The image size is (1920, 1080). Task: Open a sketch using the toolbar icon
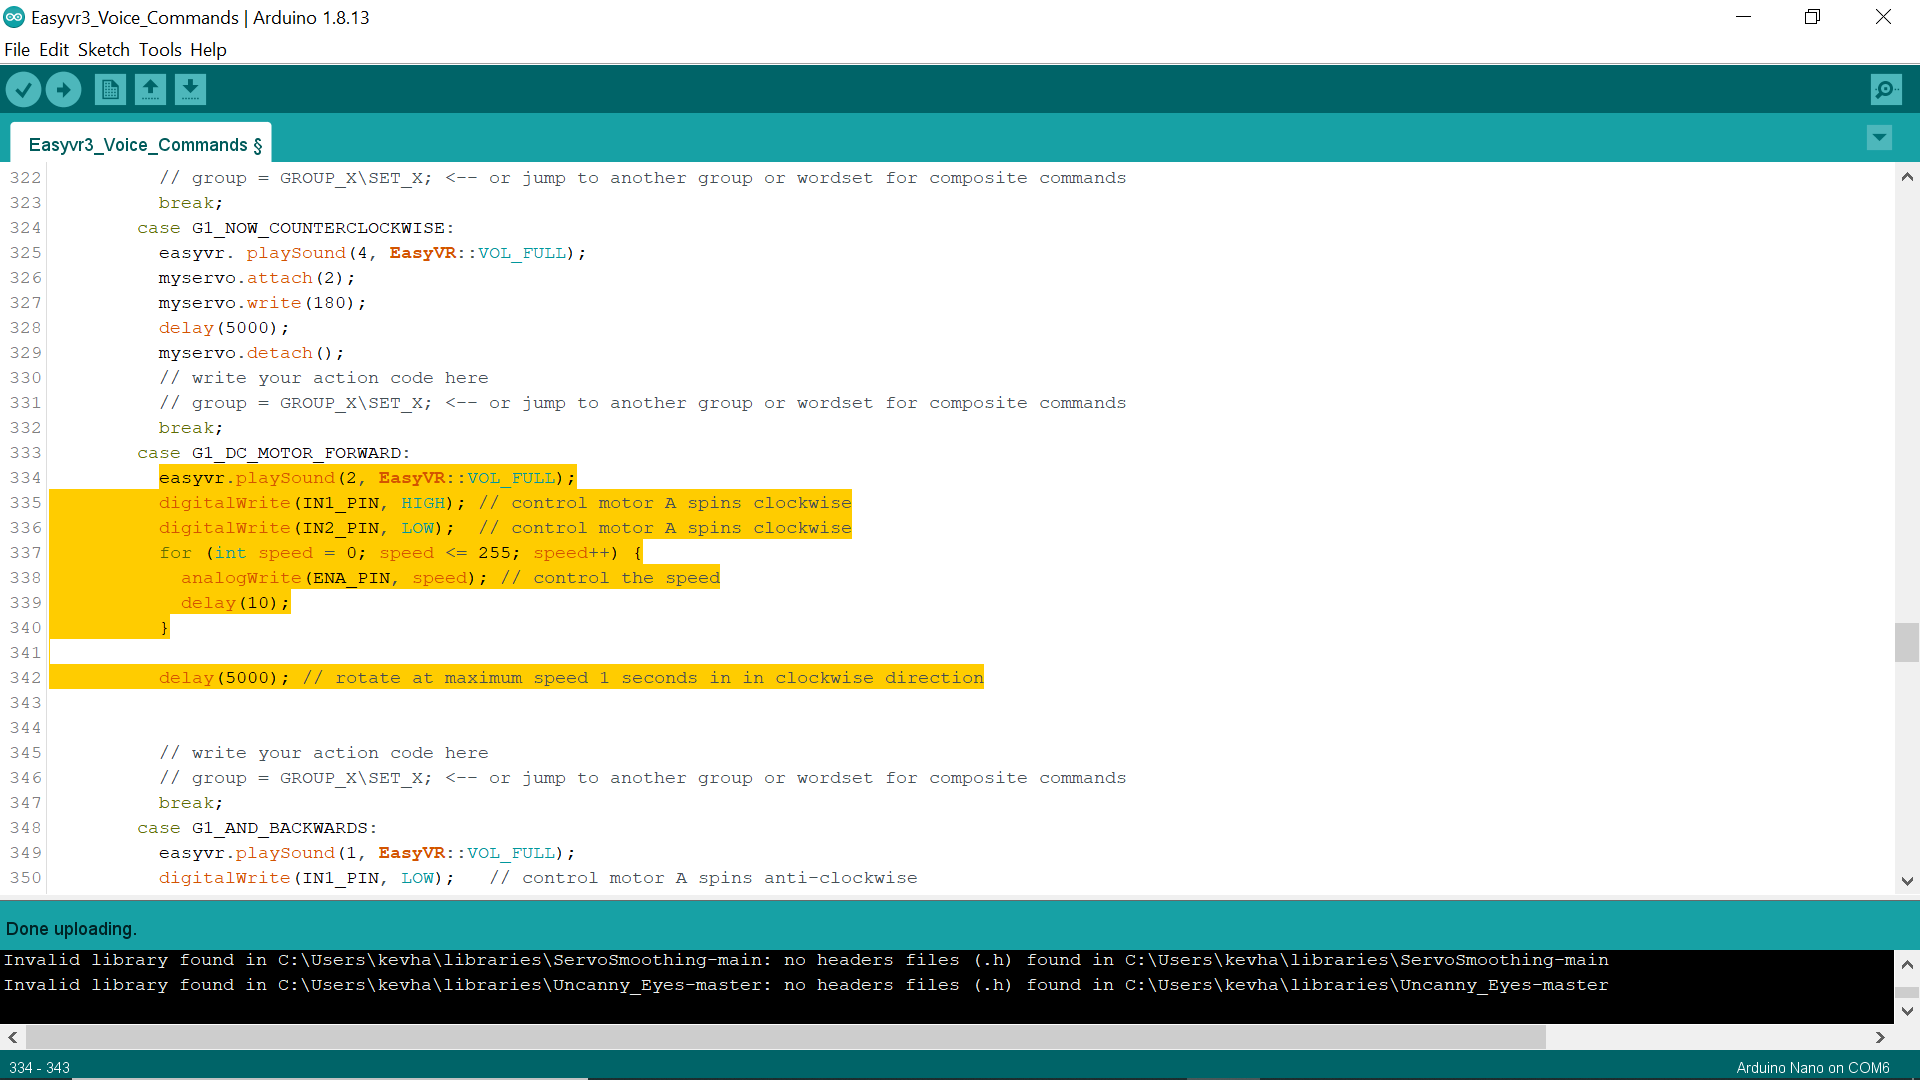click(x=150, y=89)
